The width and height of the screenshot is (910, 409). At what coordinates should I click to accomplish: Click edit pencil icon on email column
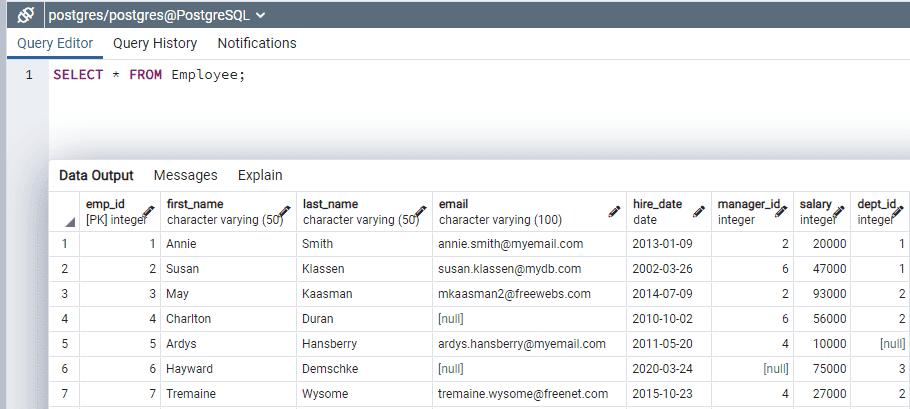615,212
